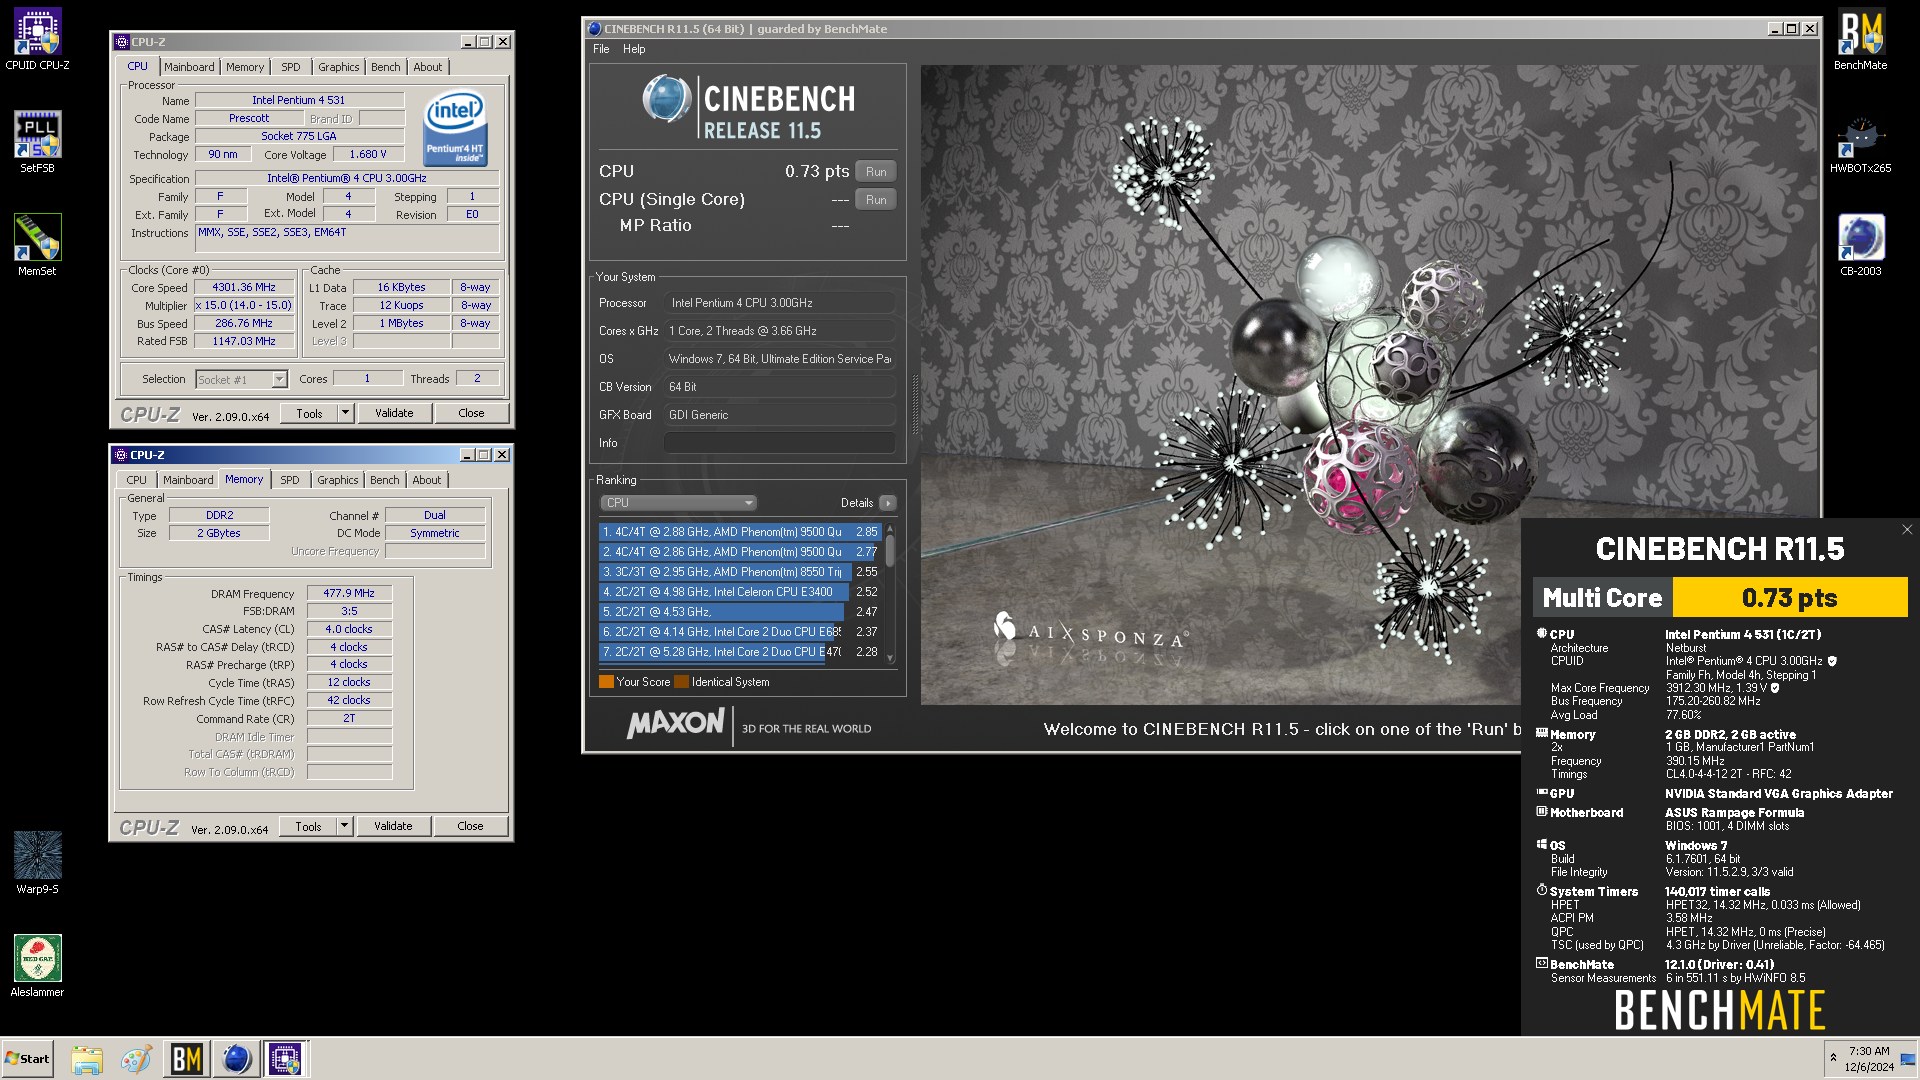Click the Close button in bottom CPU-Z window

coord(470,826)
